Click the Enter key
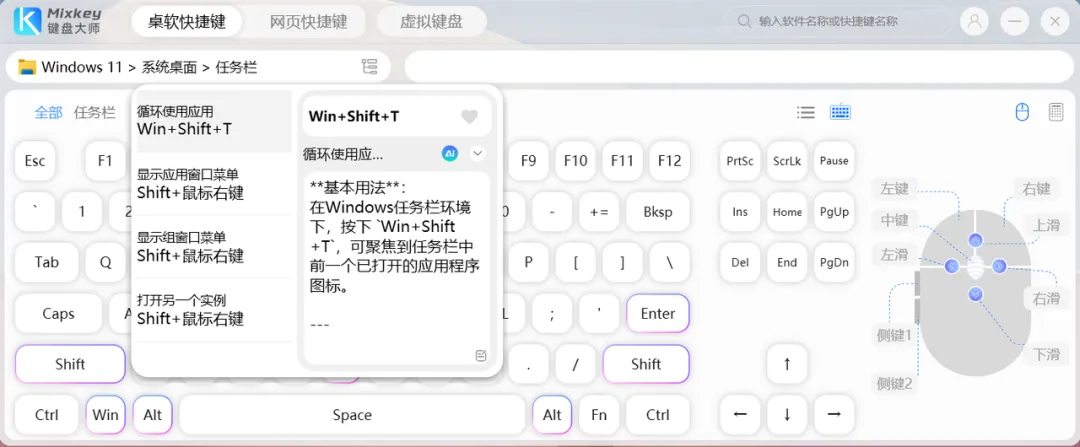Image resolution: width=1080 pixels, height=447 pixels. pos(658,313)
